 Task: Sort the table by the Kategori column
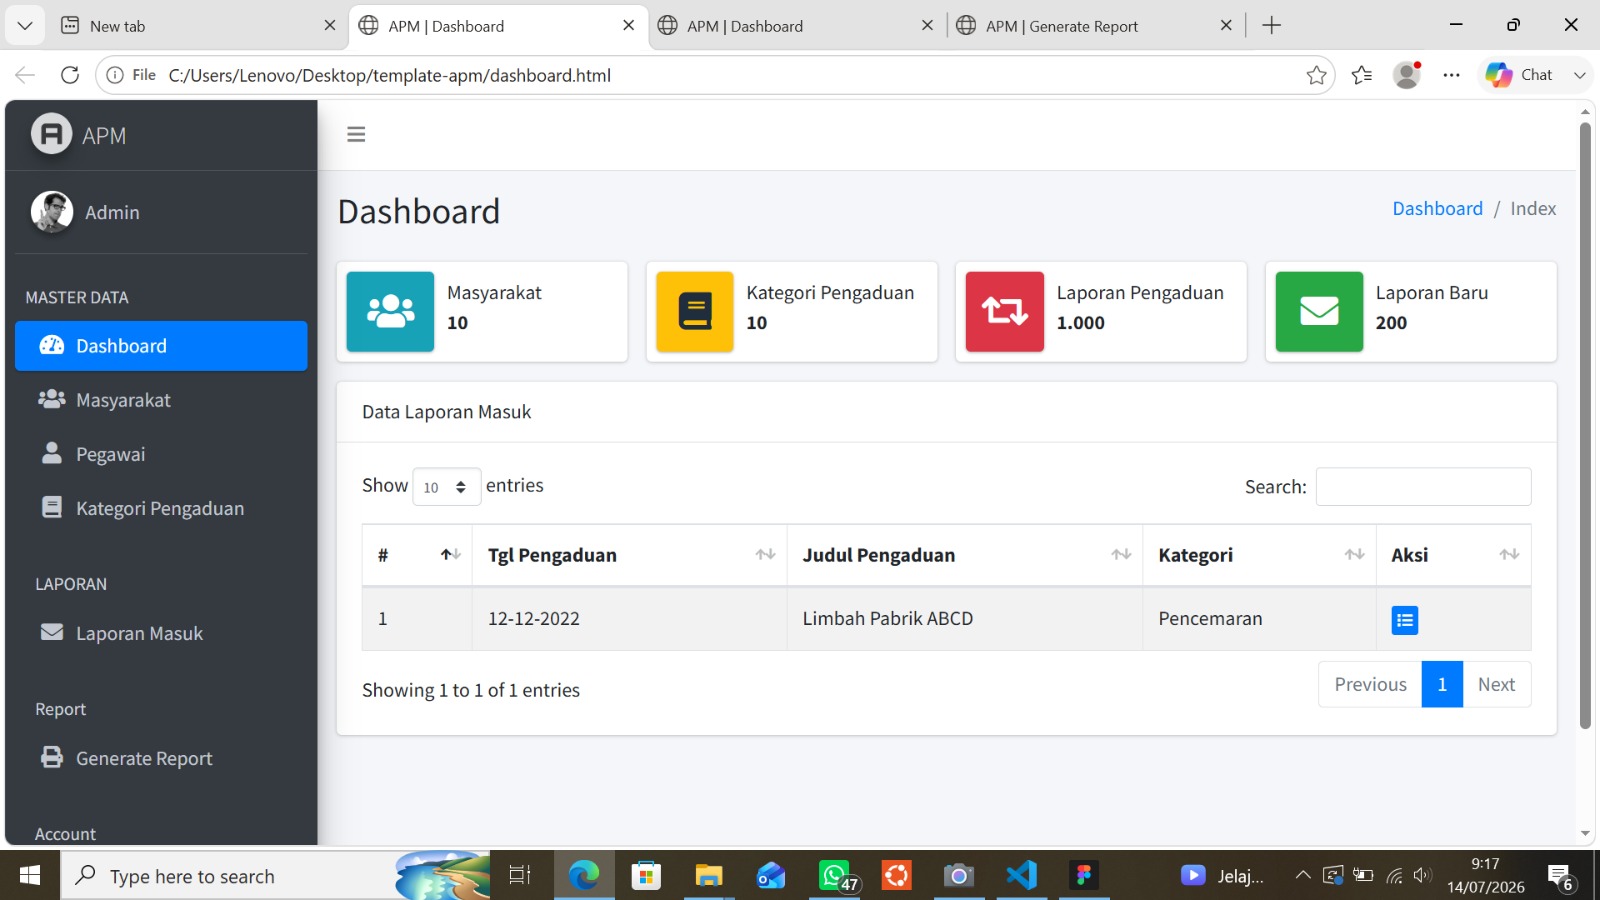(x=1259, y=555)
